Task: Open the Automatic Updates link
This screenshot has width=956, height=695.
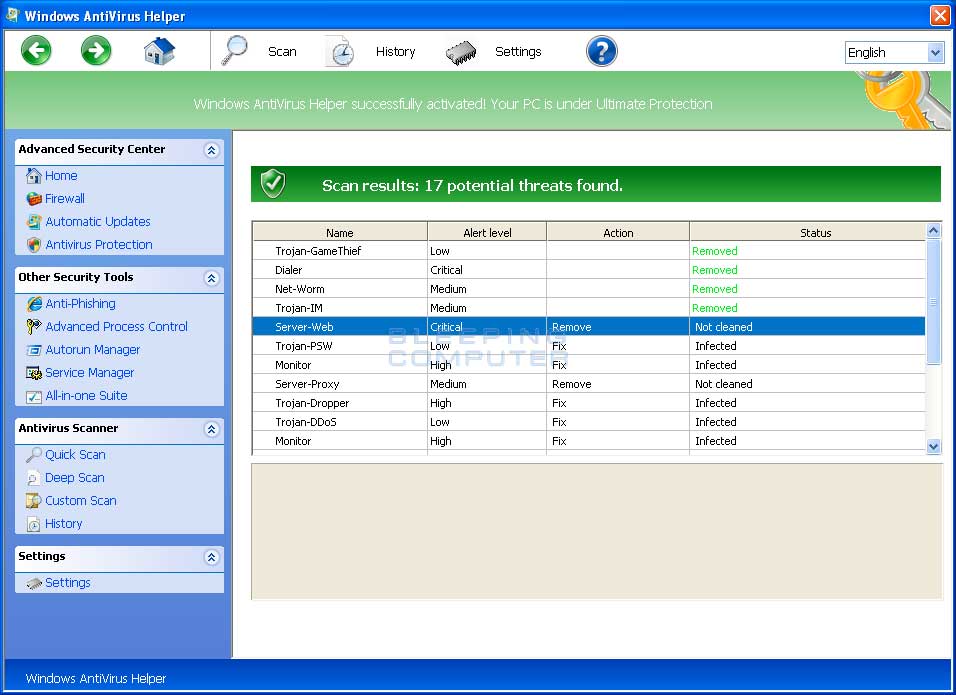Action: click(x=98, y=222)
